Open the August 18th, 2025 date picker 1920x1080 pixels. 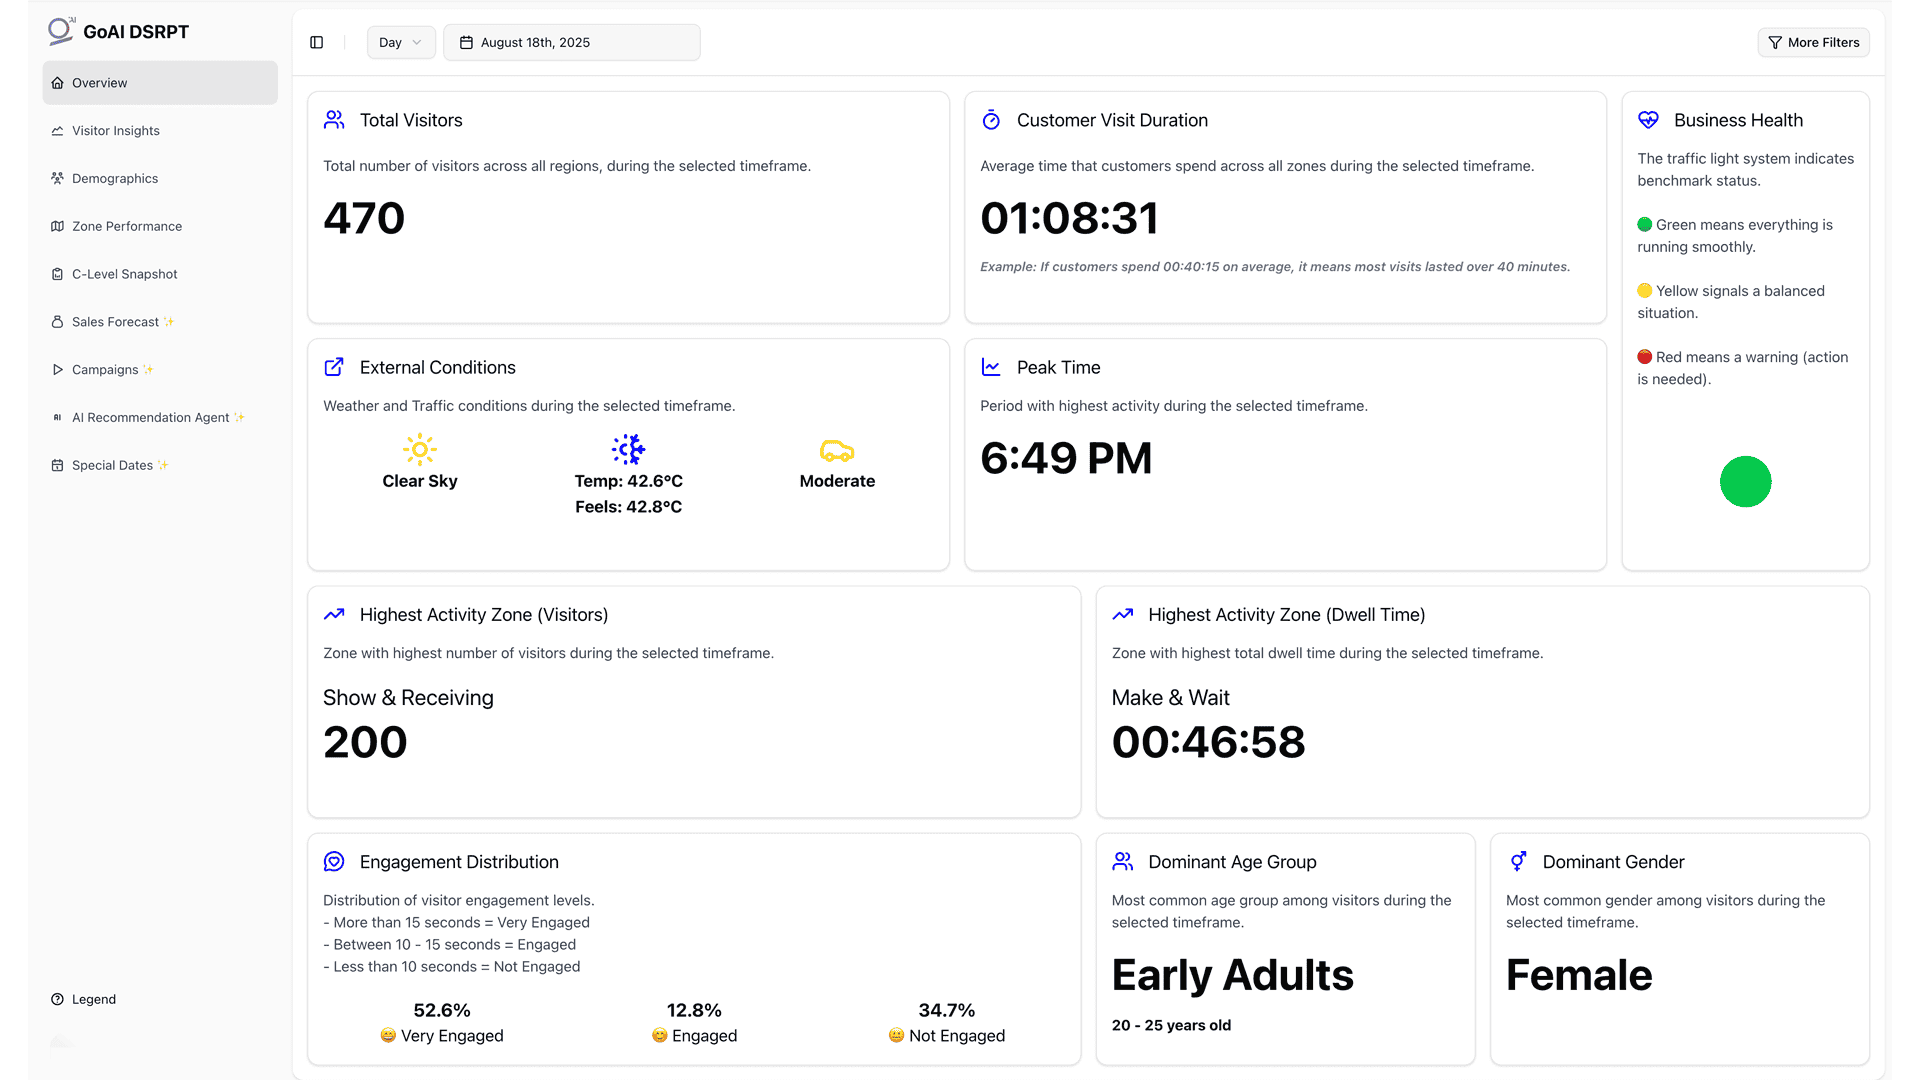pyautogui.click(x=572, y=43)
